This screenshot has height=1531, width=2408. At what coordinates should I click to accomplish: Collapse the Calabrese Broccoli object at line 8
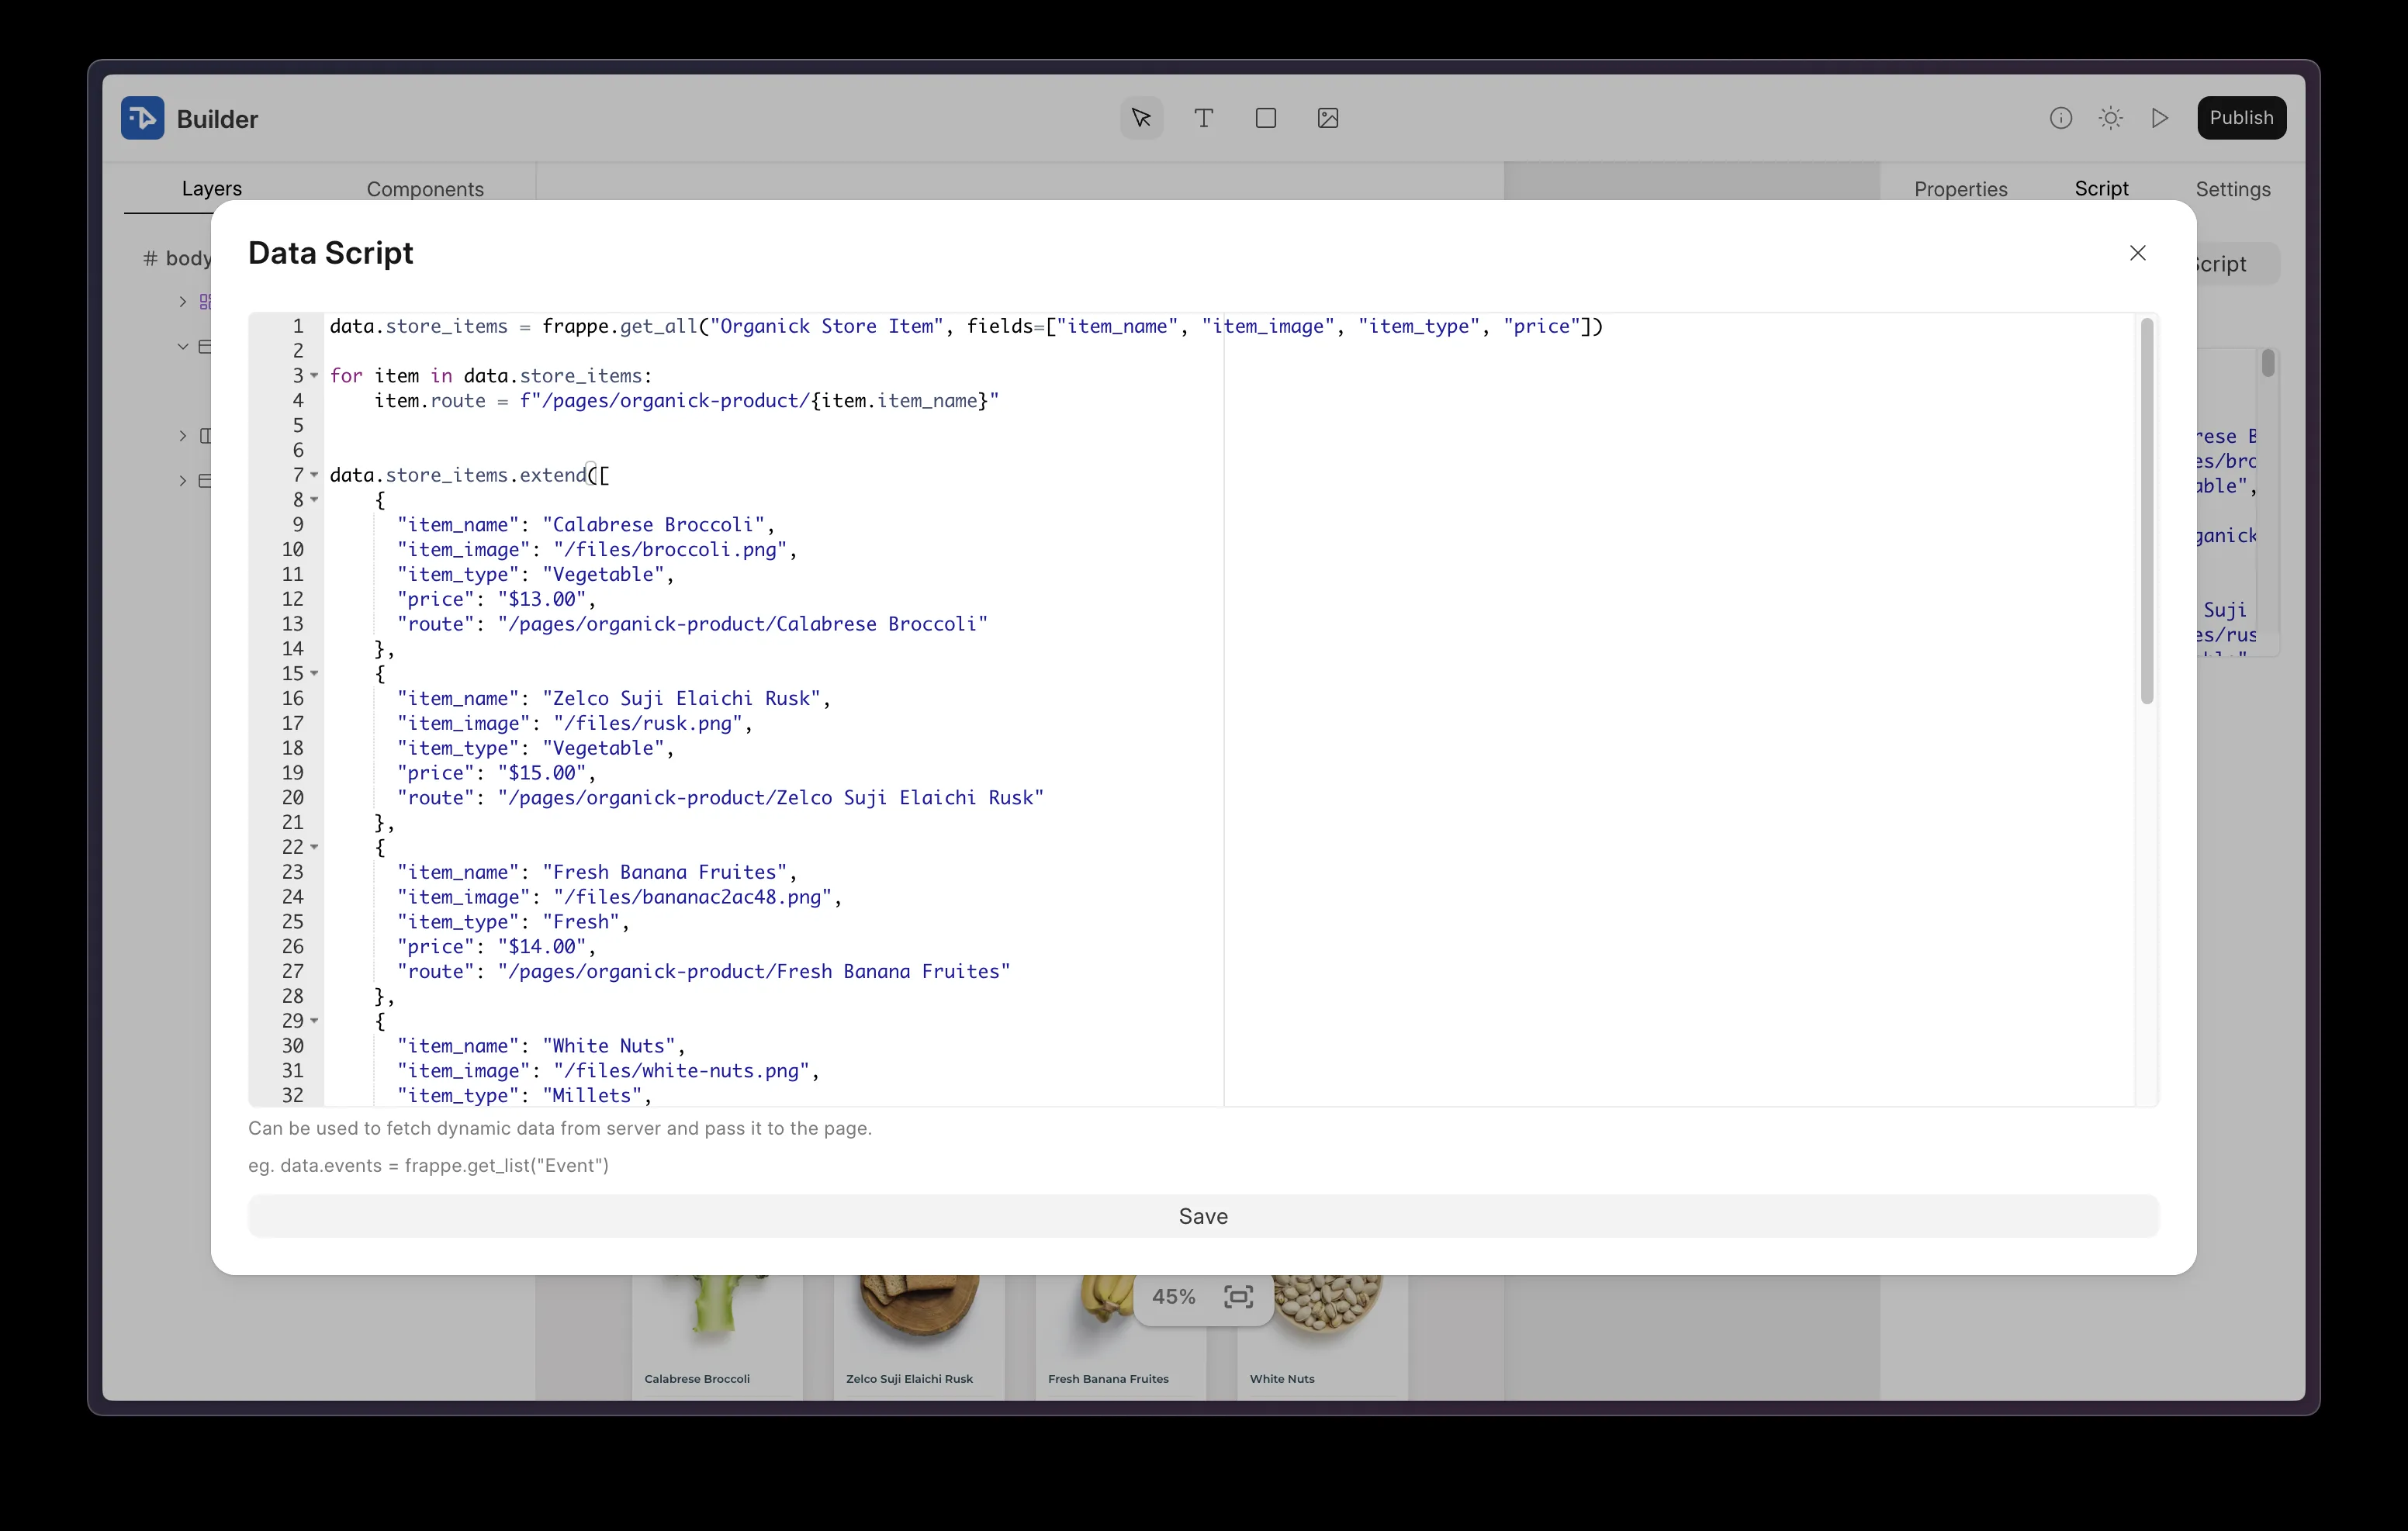tap(313, 500)
